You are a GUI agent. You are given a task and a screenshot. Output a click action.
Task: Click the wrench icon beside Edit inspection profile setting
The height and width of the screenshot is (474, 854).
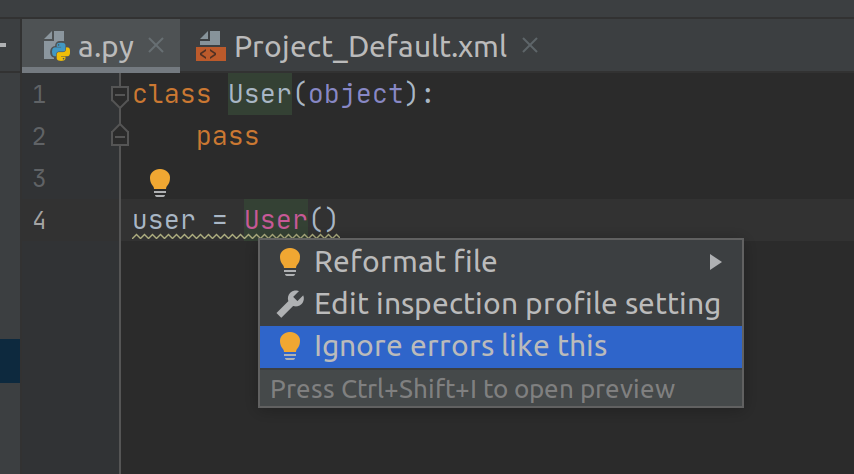290,304
